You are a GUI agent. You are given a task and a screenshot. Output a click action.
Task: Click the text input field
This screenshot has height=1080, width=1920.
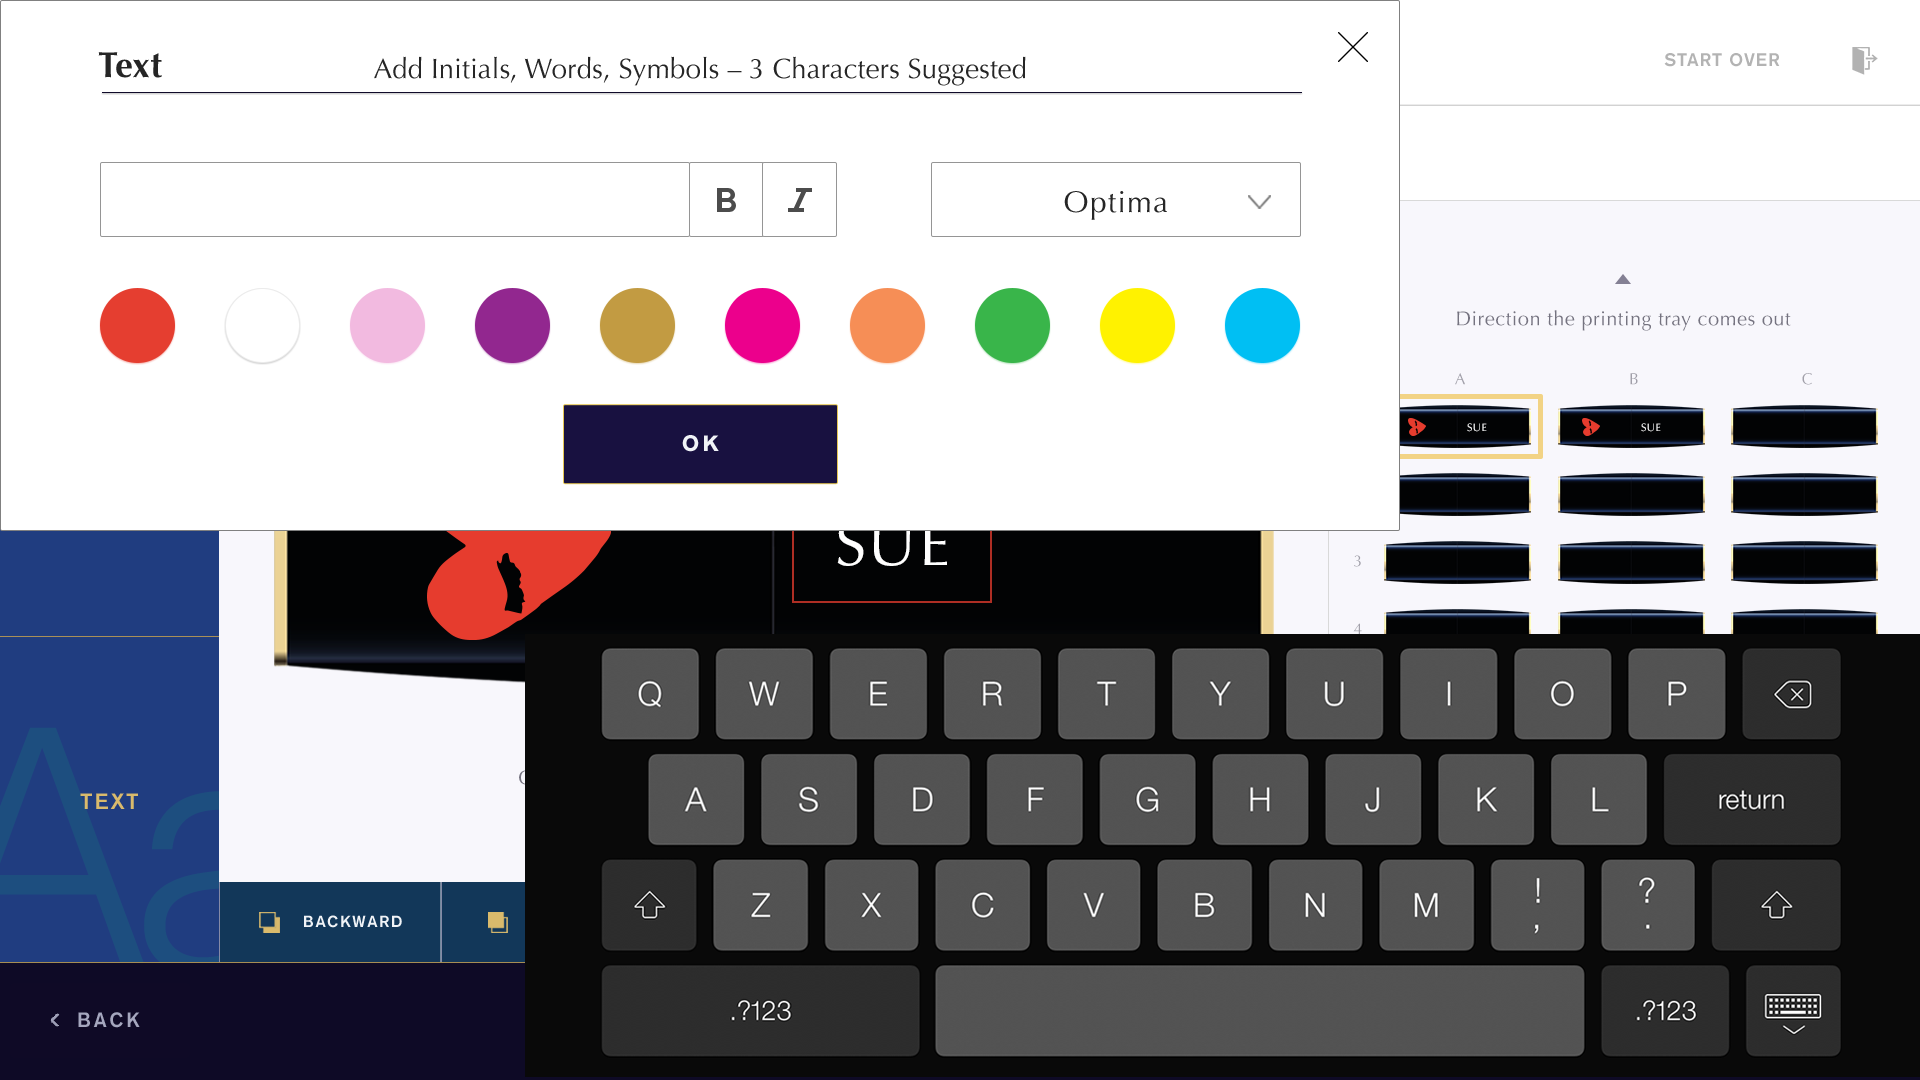point(394,200)
